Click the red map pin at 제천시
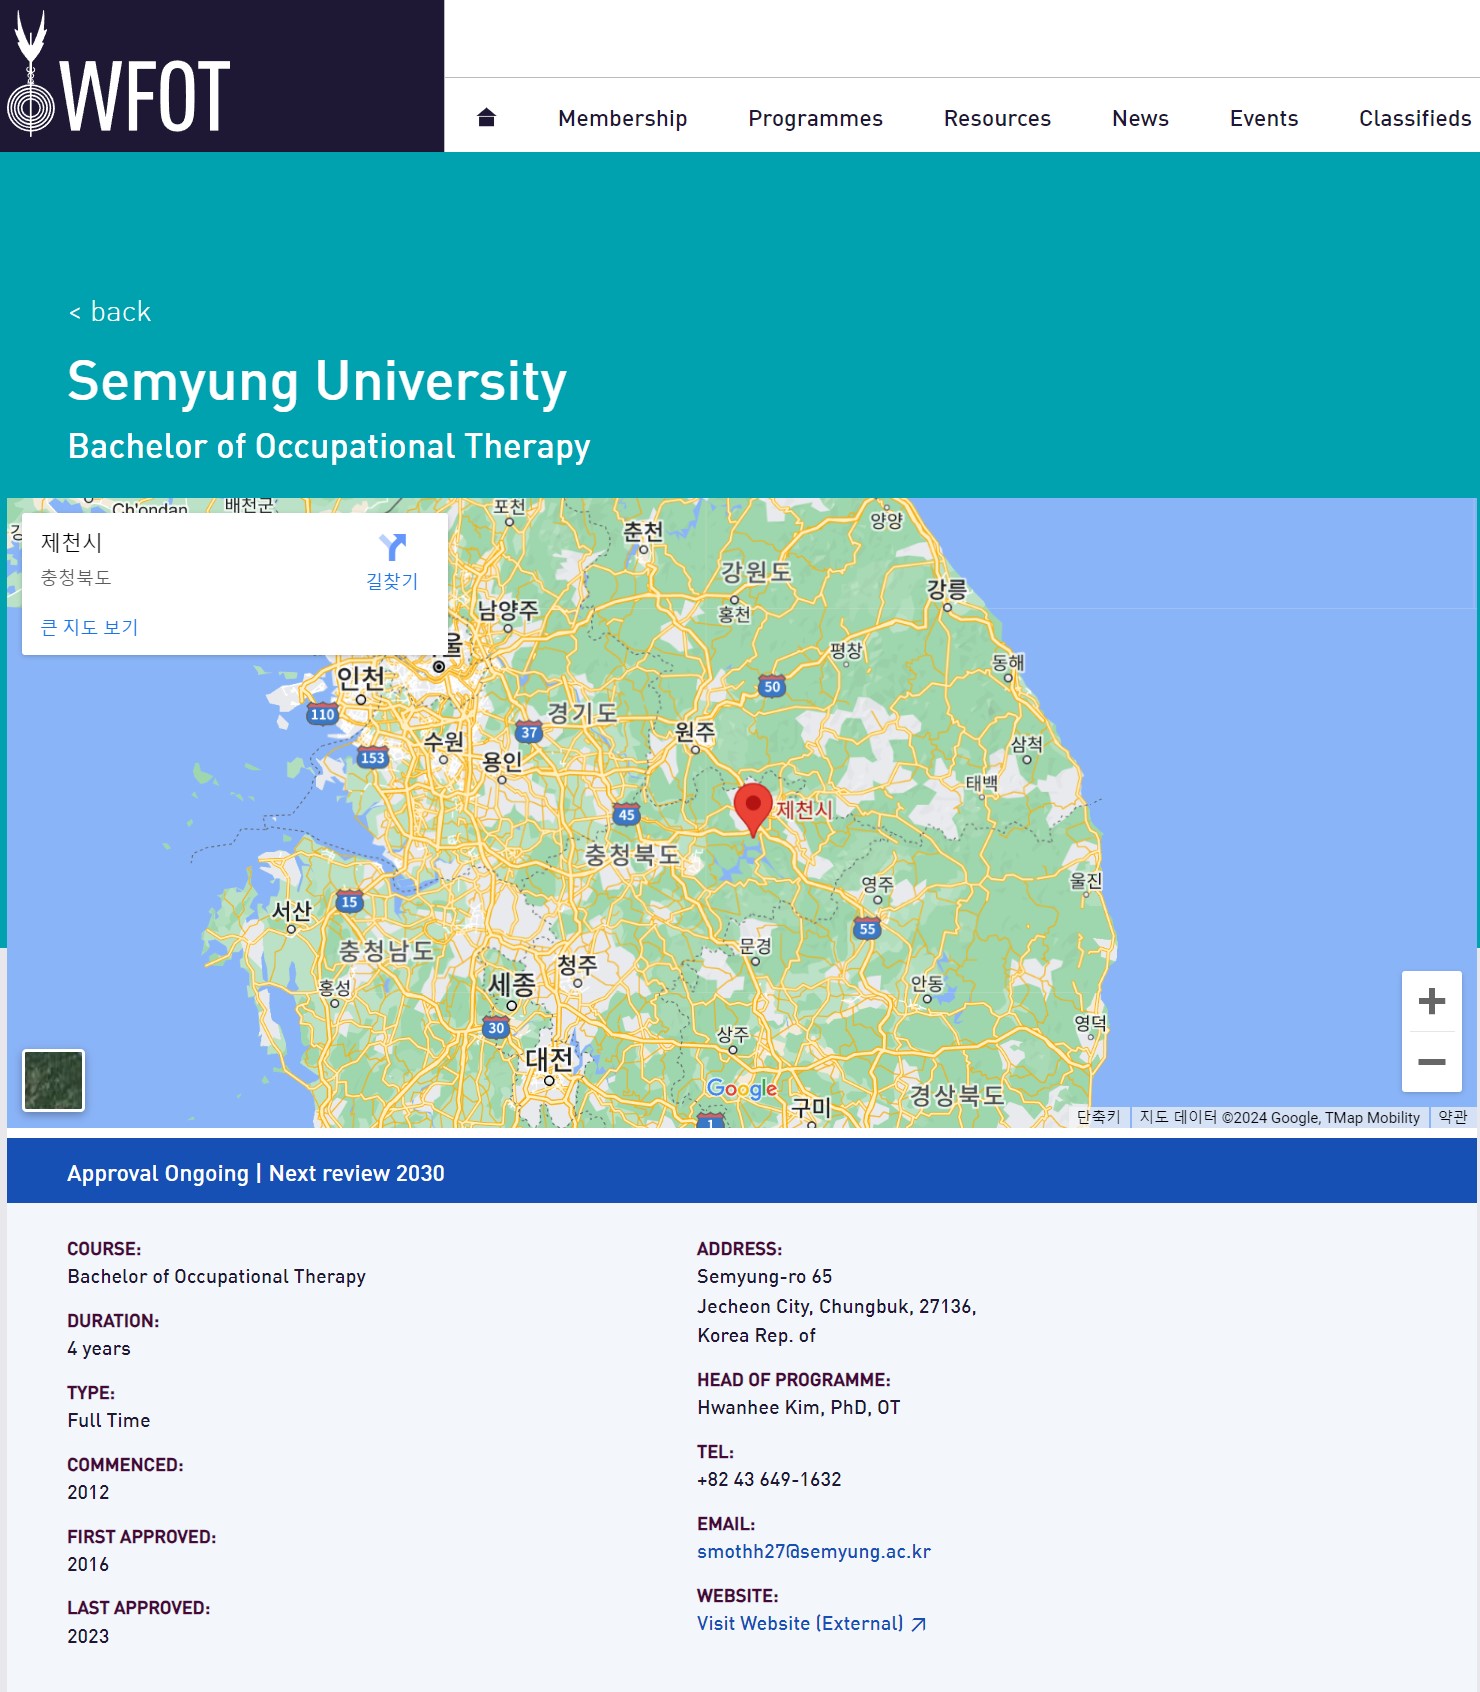The width and height of the screenshot is (1480, 1692). pyautogui.click(x=753, y=809)
